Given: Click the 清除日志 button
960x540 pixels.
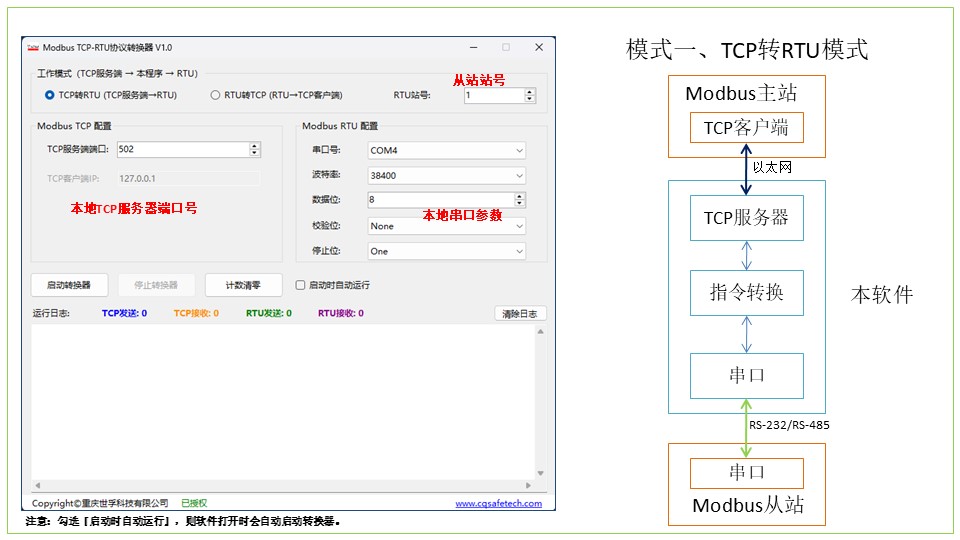Looking at the screenshot, I should click(x=520, y=314).
